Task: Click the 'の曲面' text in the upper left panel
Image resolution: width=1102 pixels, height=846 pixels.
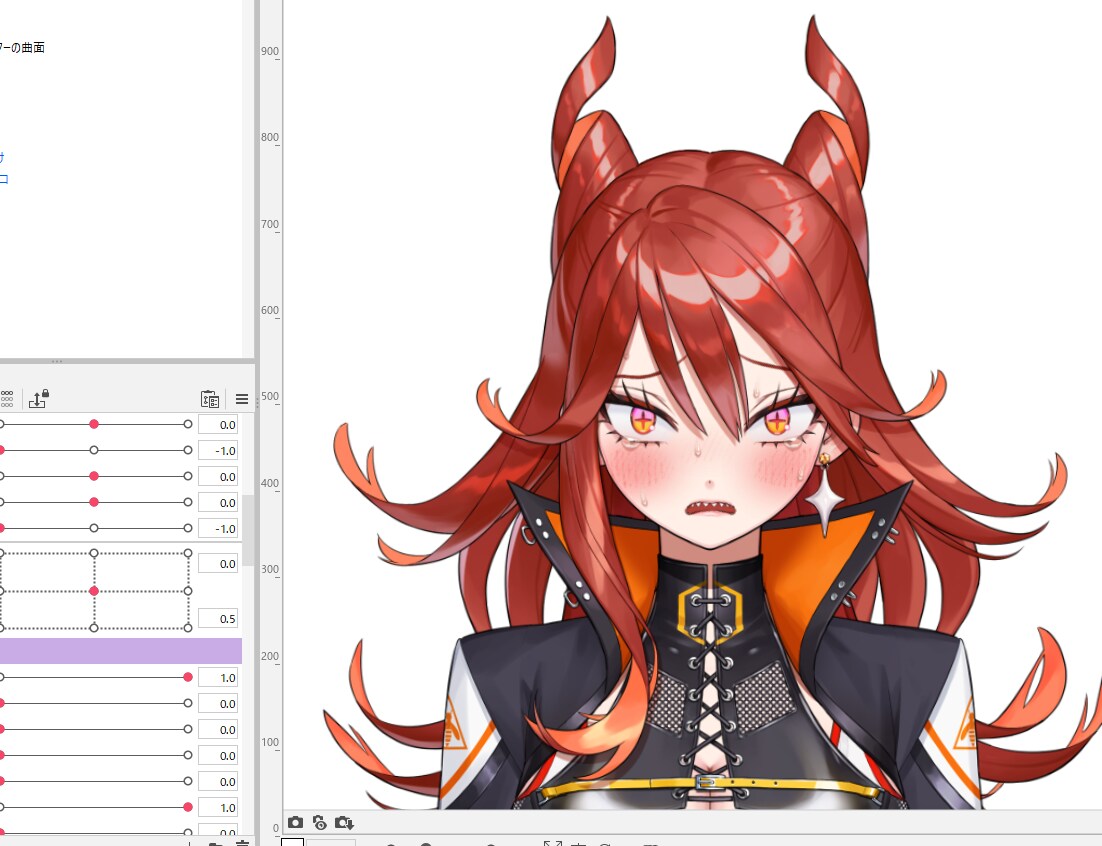Action: coord(28,47)
